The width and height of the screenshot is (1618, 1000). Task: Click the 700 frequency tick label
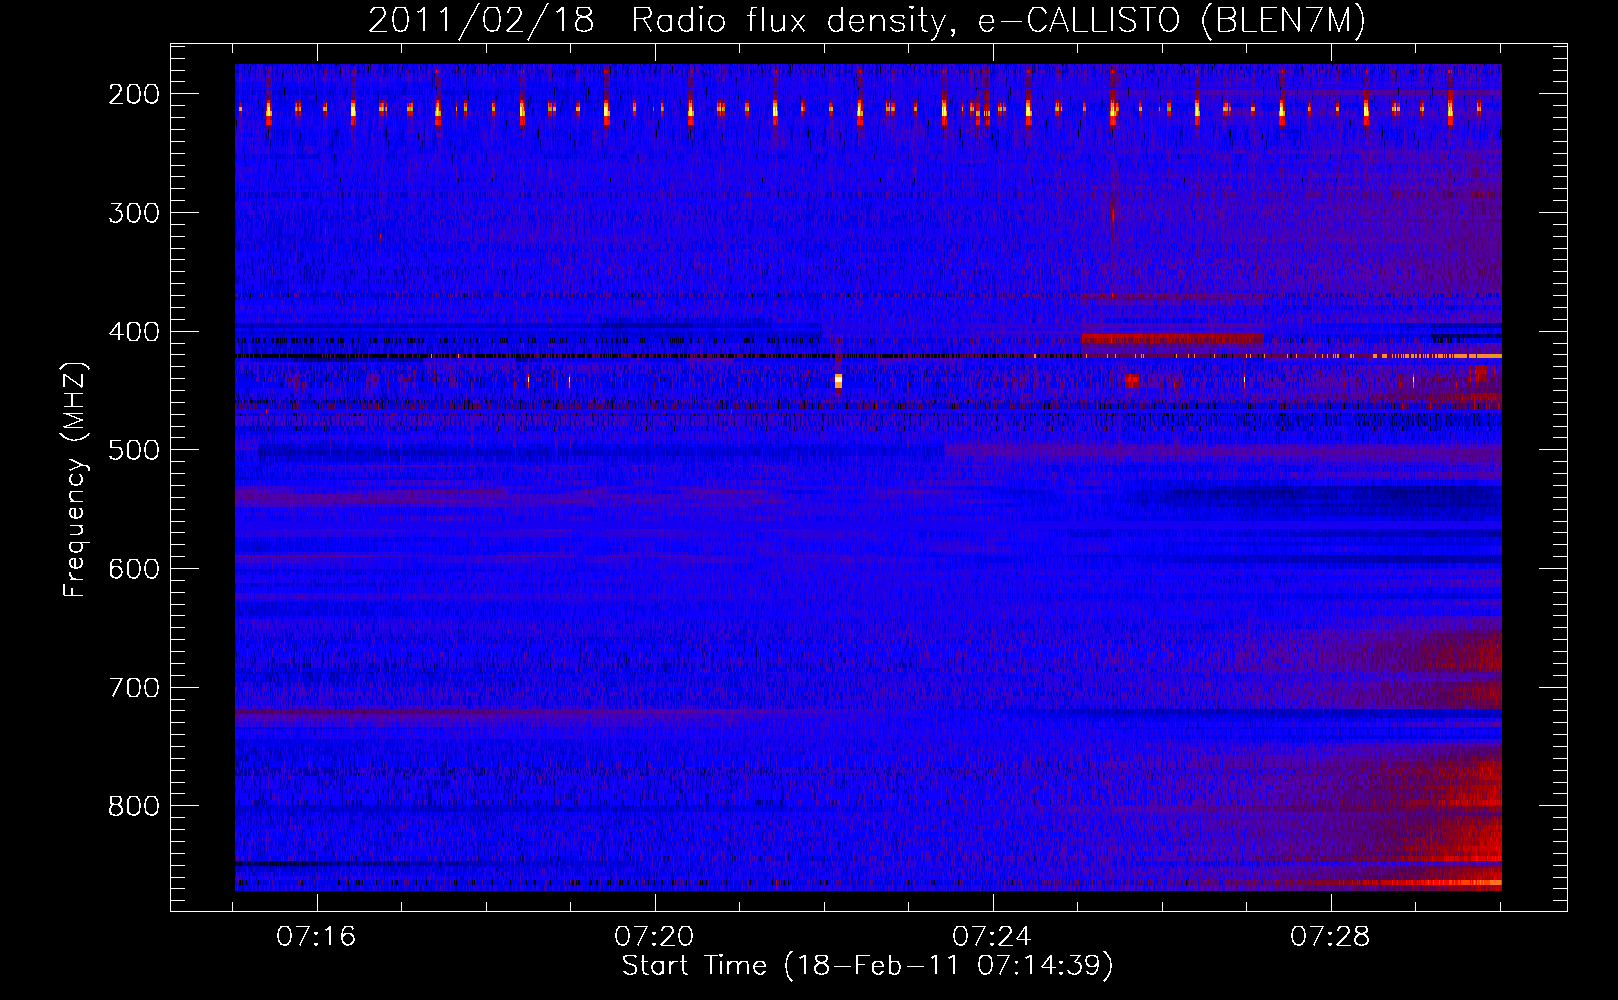[x=134, y=688]
